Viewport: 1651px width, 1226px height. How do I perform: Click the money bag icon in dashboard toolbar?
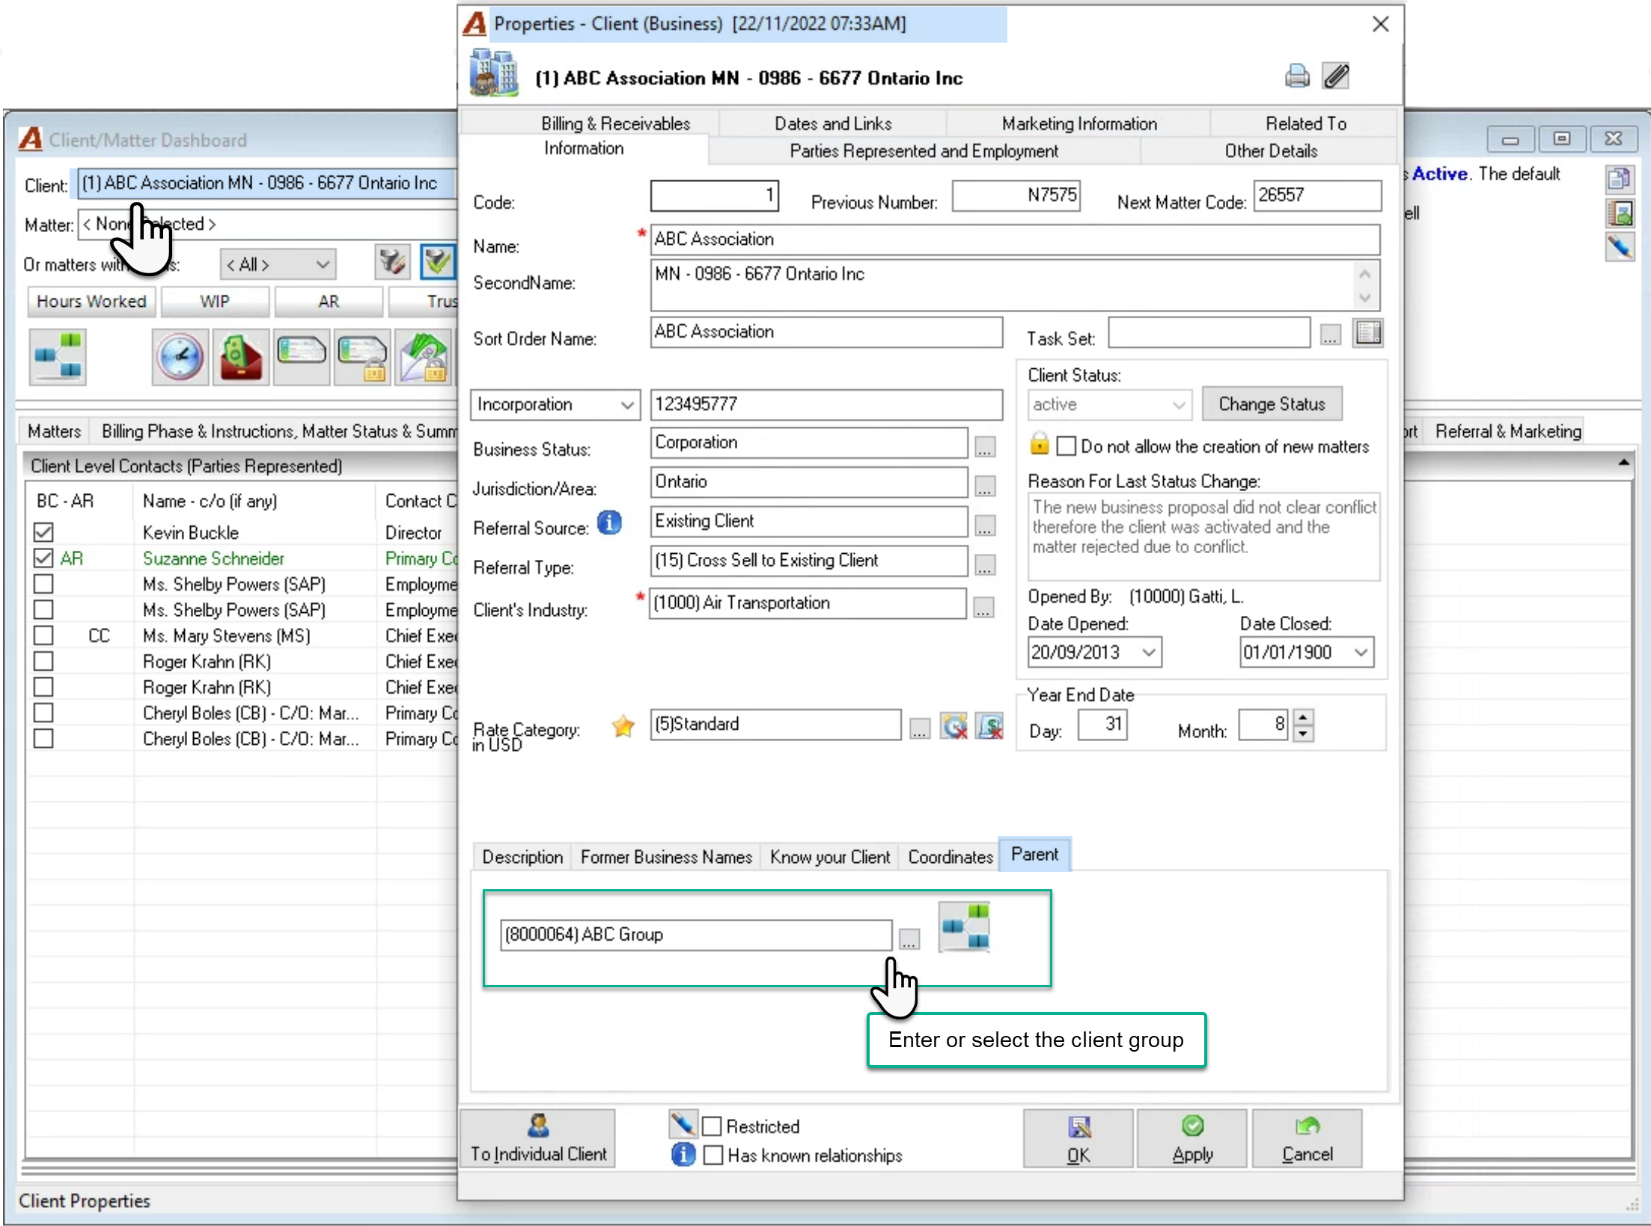(241, 357)
